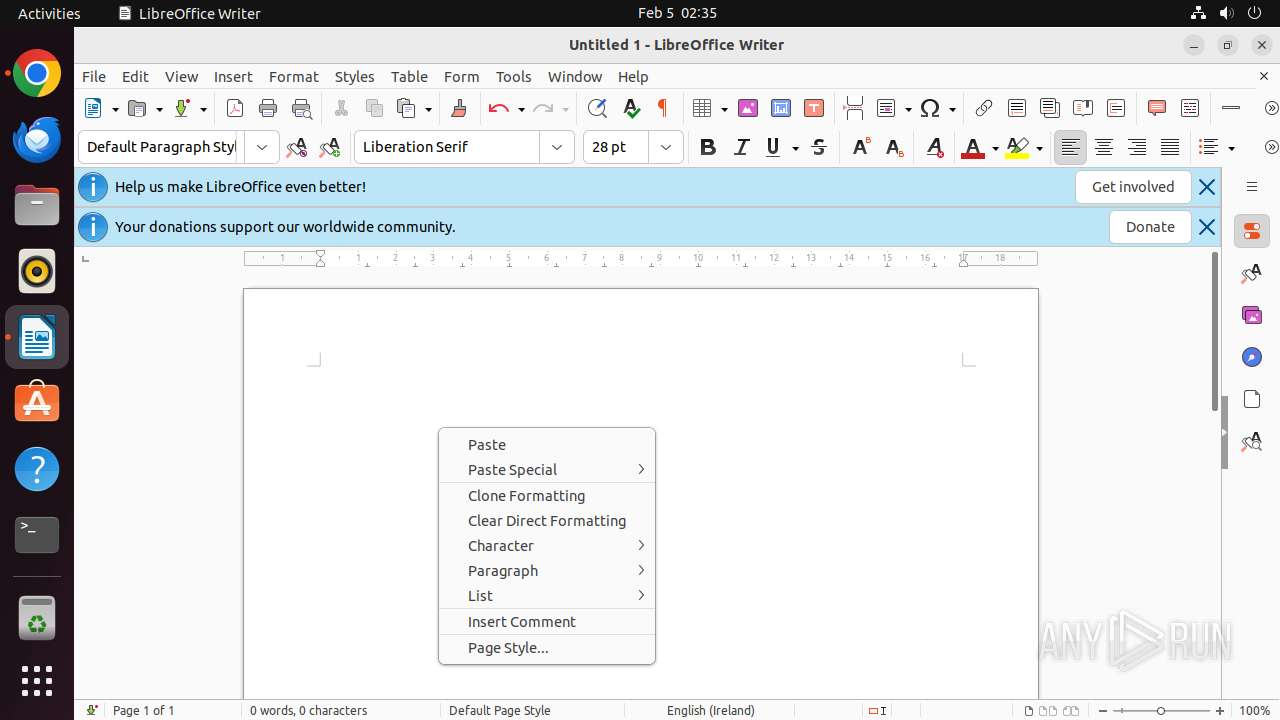
Task: Expand Character submenu in context menu
Action: point(547,546)
